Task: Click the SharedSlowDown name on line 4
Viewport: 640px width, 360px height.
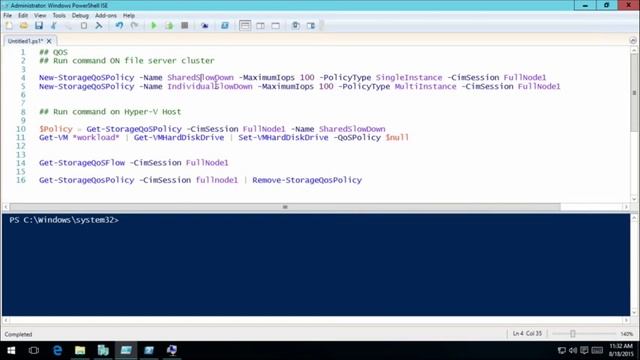Action: [200, 78]
